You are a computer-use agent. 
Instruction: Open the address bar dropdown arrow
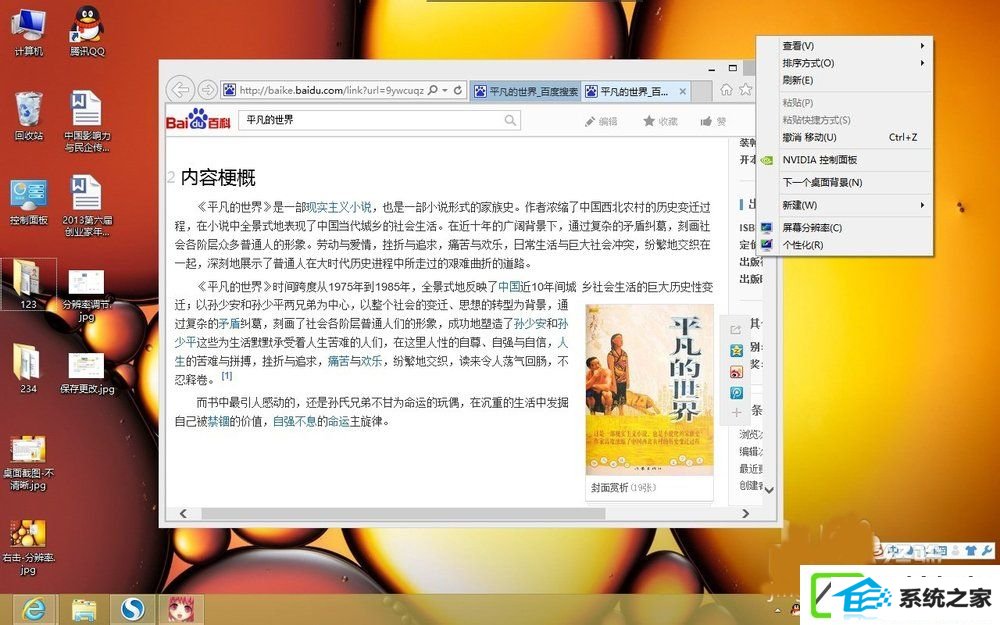pyautogui.click(x=445, y=91)
